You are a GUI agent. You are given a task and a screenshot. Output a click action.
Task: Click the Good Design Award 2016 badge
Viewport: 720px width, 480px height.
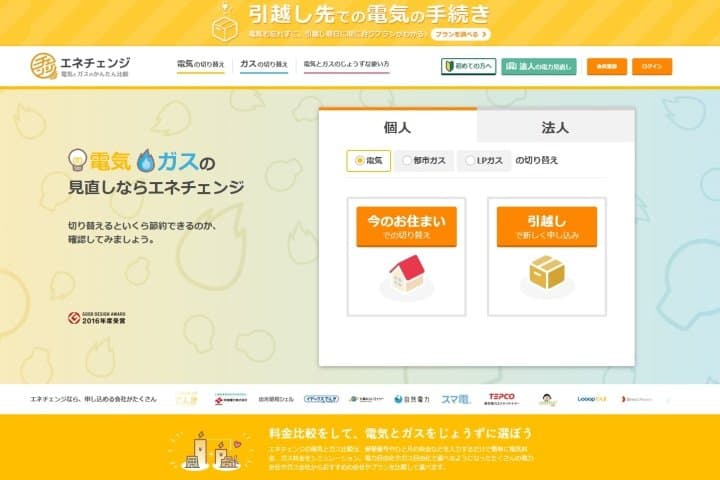click(x=97, y=318)
